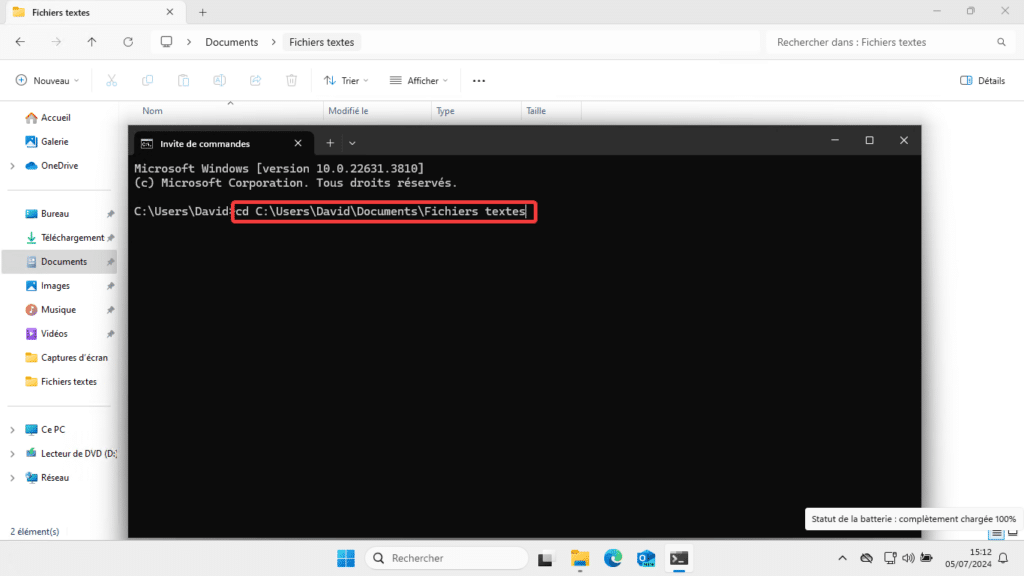Select the Cut icon in the toolbar

click(111, 80)
